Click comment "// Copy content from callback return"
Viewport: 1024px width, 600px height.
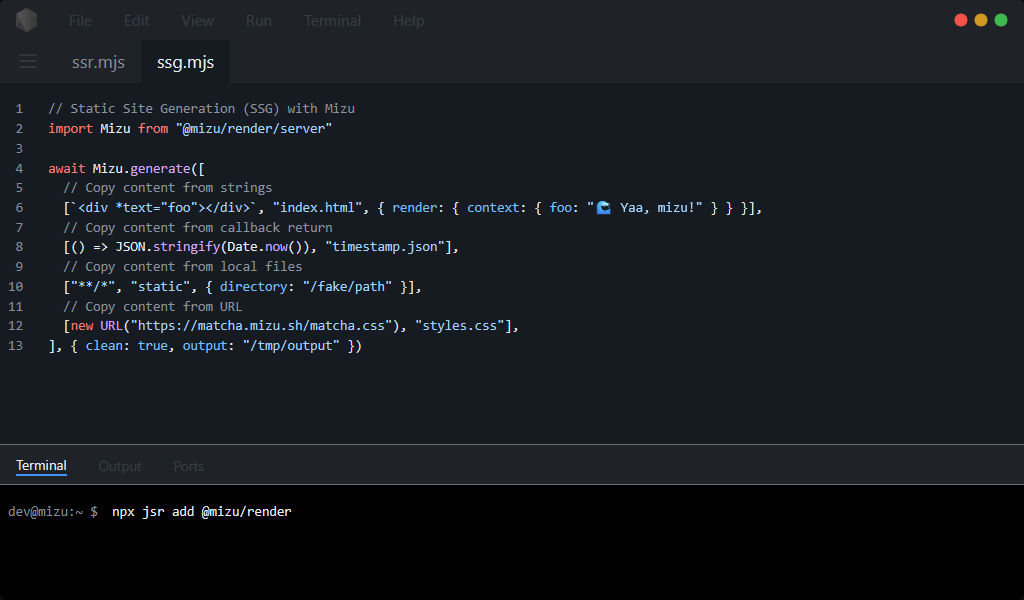coord(198,227)
